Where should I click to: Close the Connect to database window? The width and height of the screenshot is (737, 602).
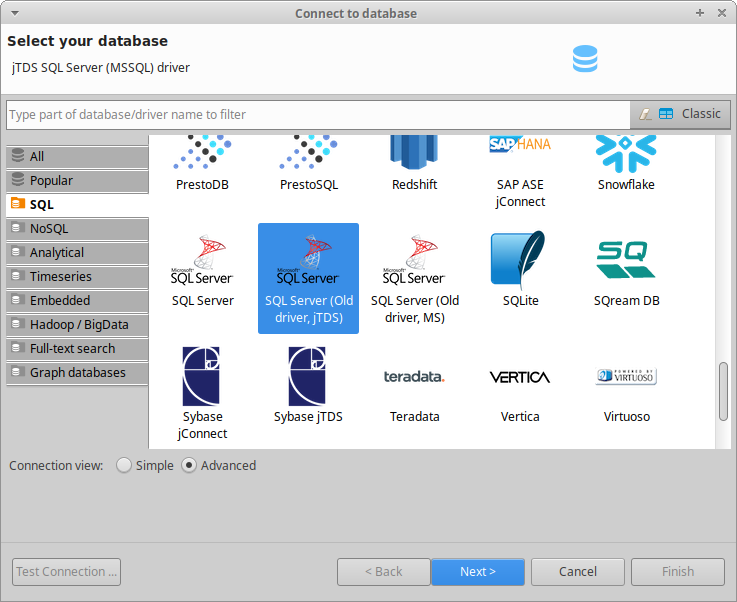(722, 13)
